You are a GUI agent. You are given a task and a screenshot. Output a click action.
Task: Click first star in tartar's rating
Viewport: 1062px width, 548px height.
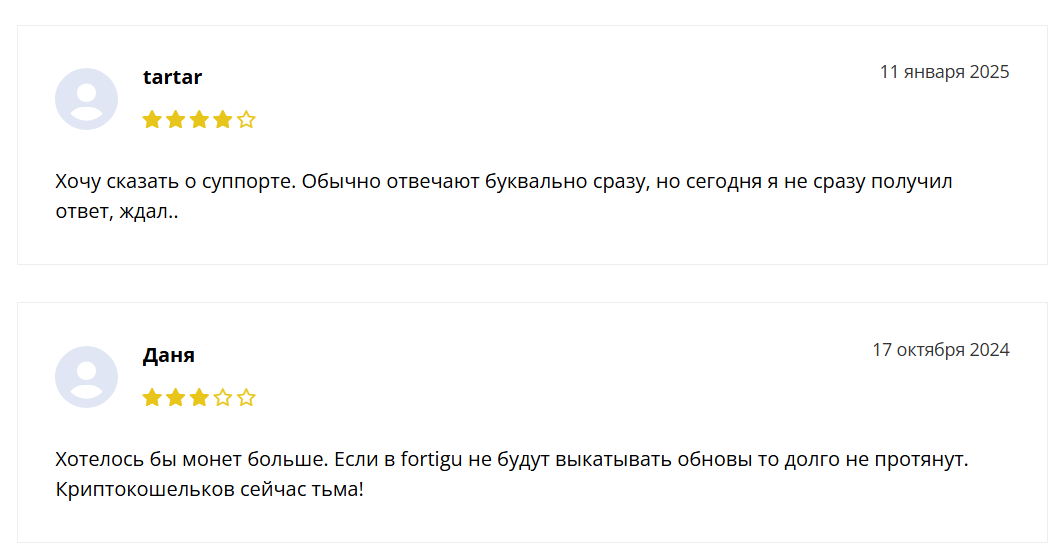(152, 120)
